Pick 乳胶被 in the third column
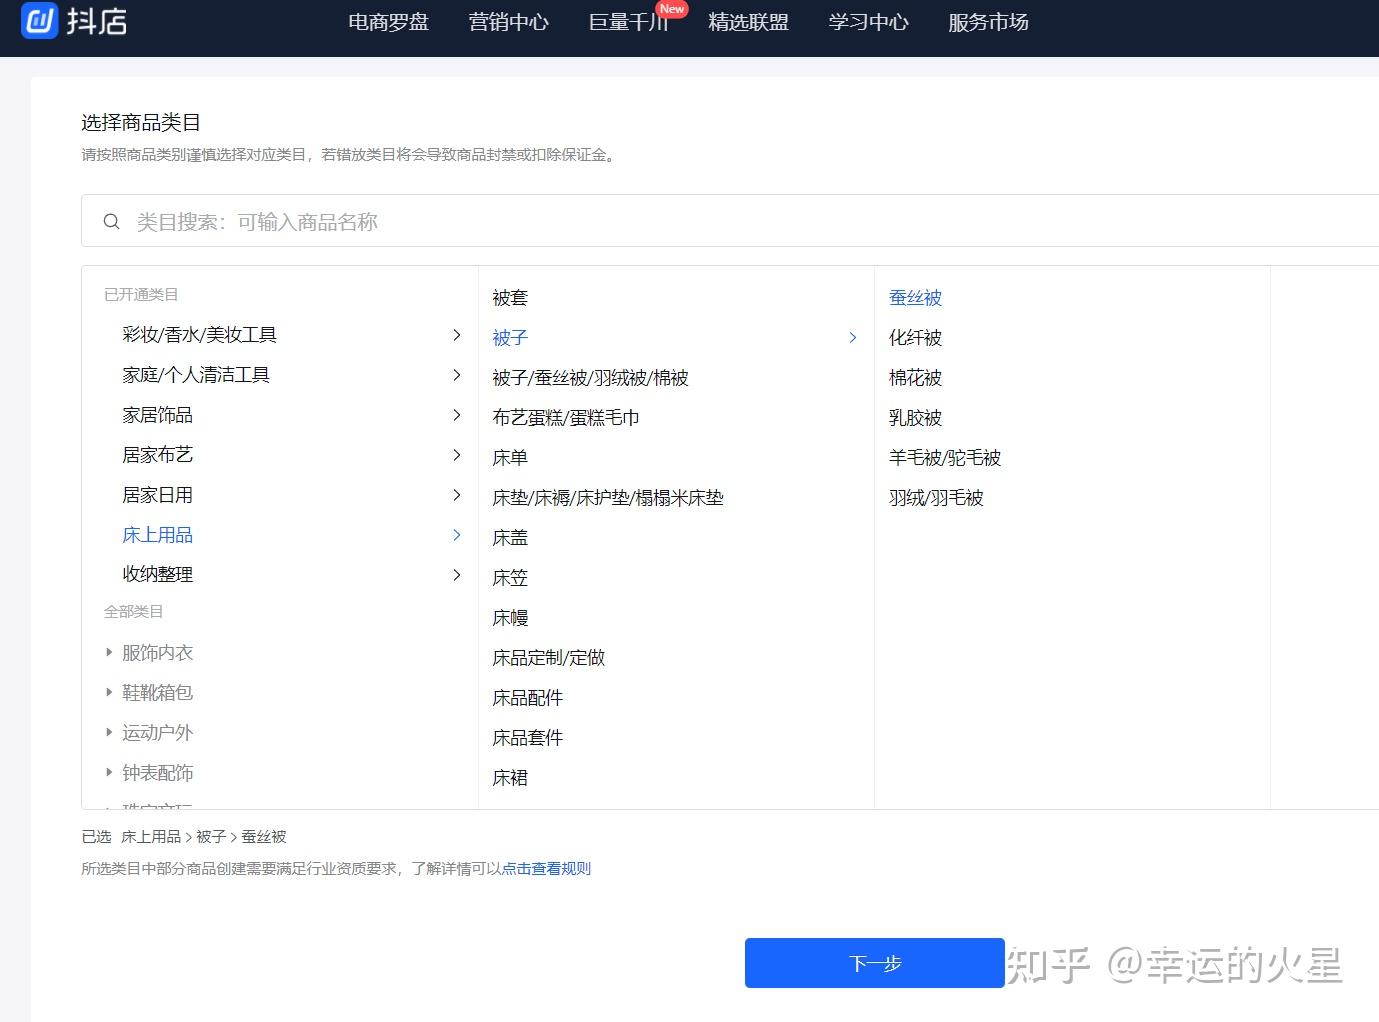 tap(916, 418)
